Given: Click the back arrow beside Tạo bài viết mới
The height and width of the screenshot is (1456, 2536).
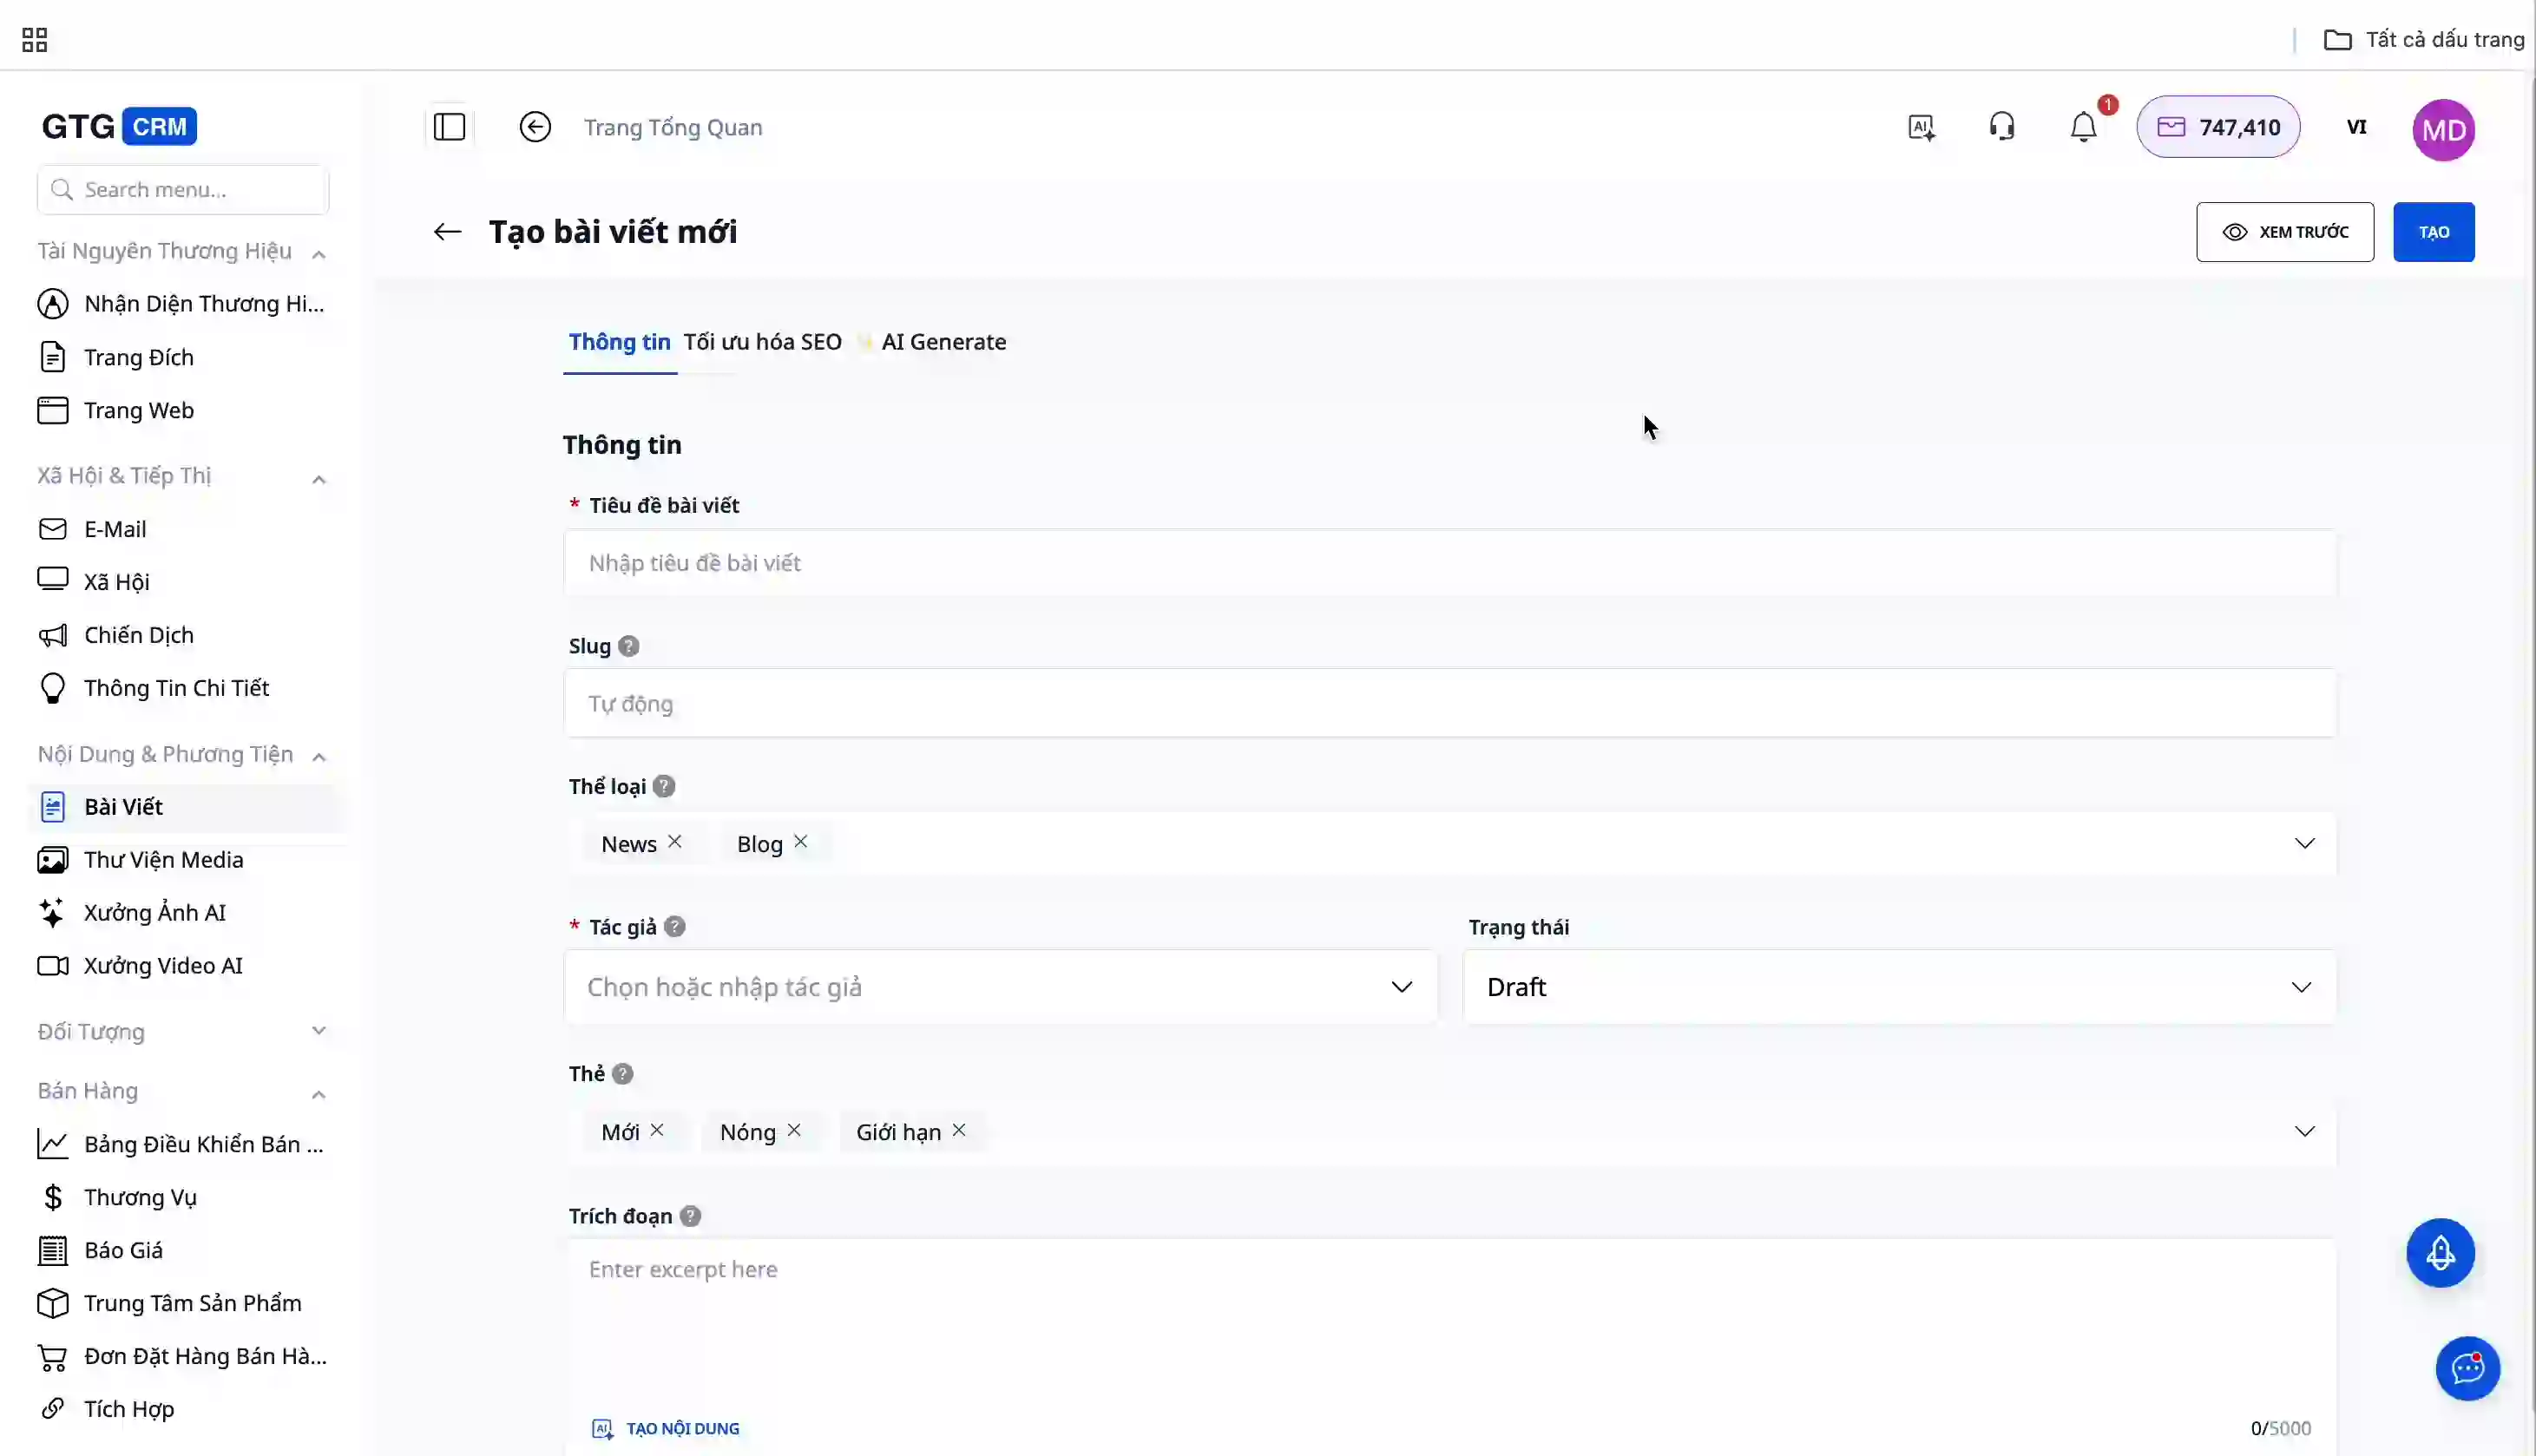Looking at the screenshot, I should tap(447, 232).
